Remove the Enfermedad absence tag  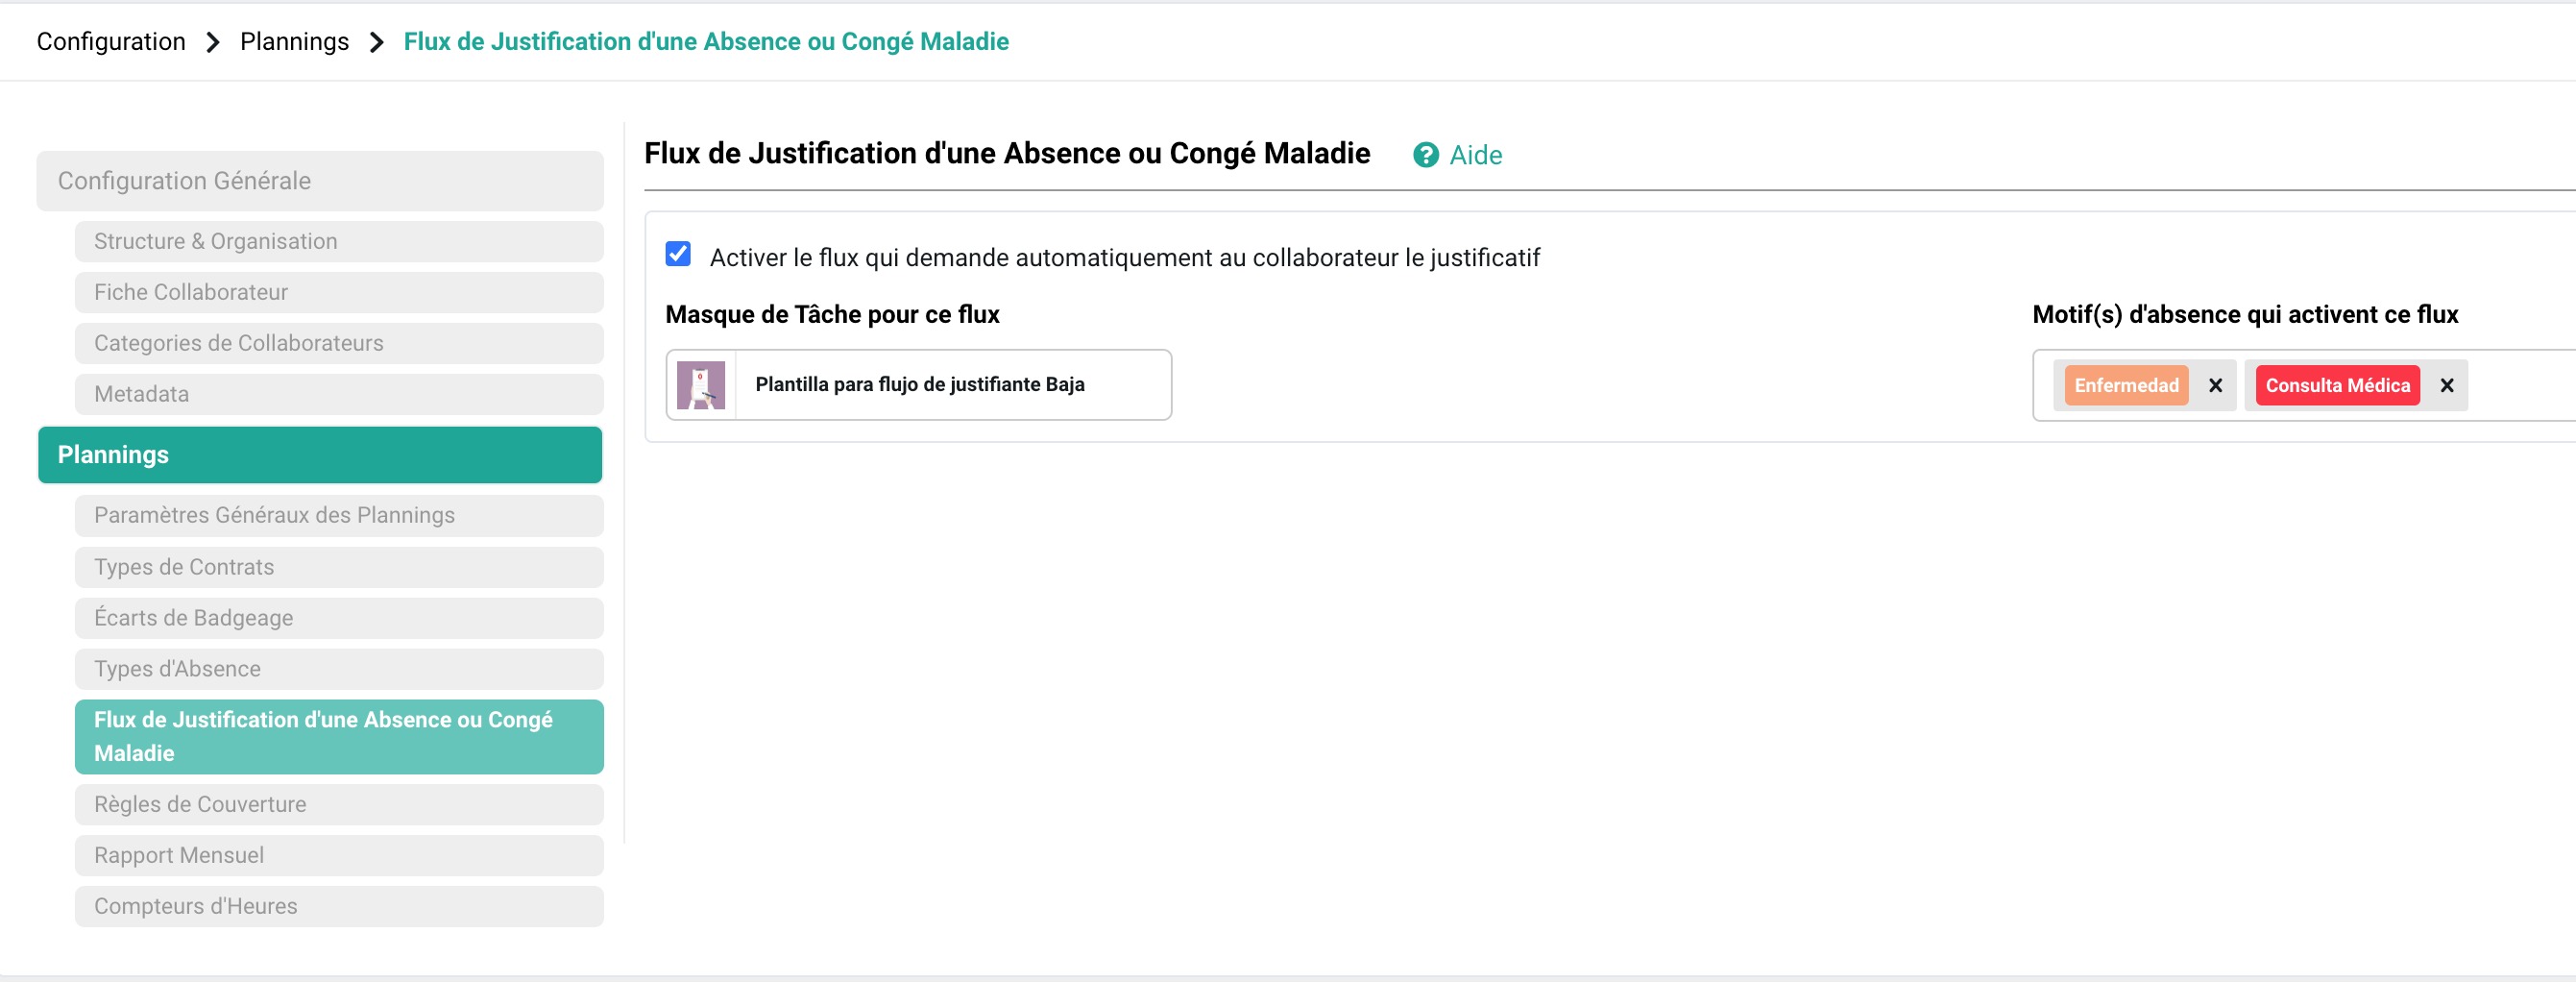click(2215, 386)
